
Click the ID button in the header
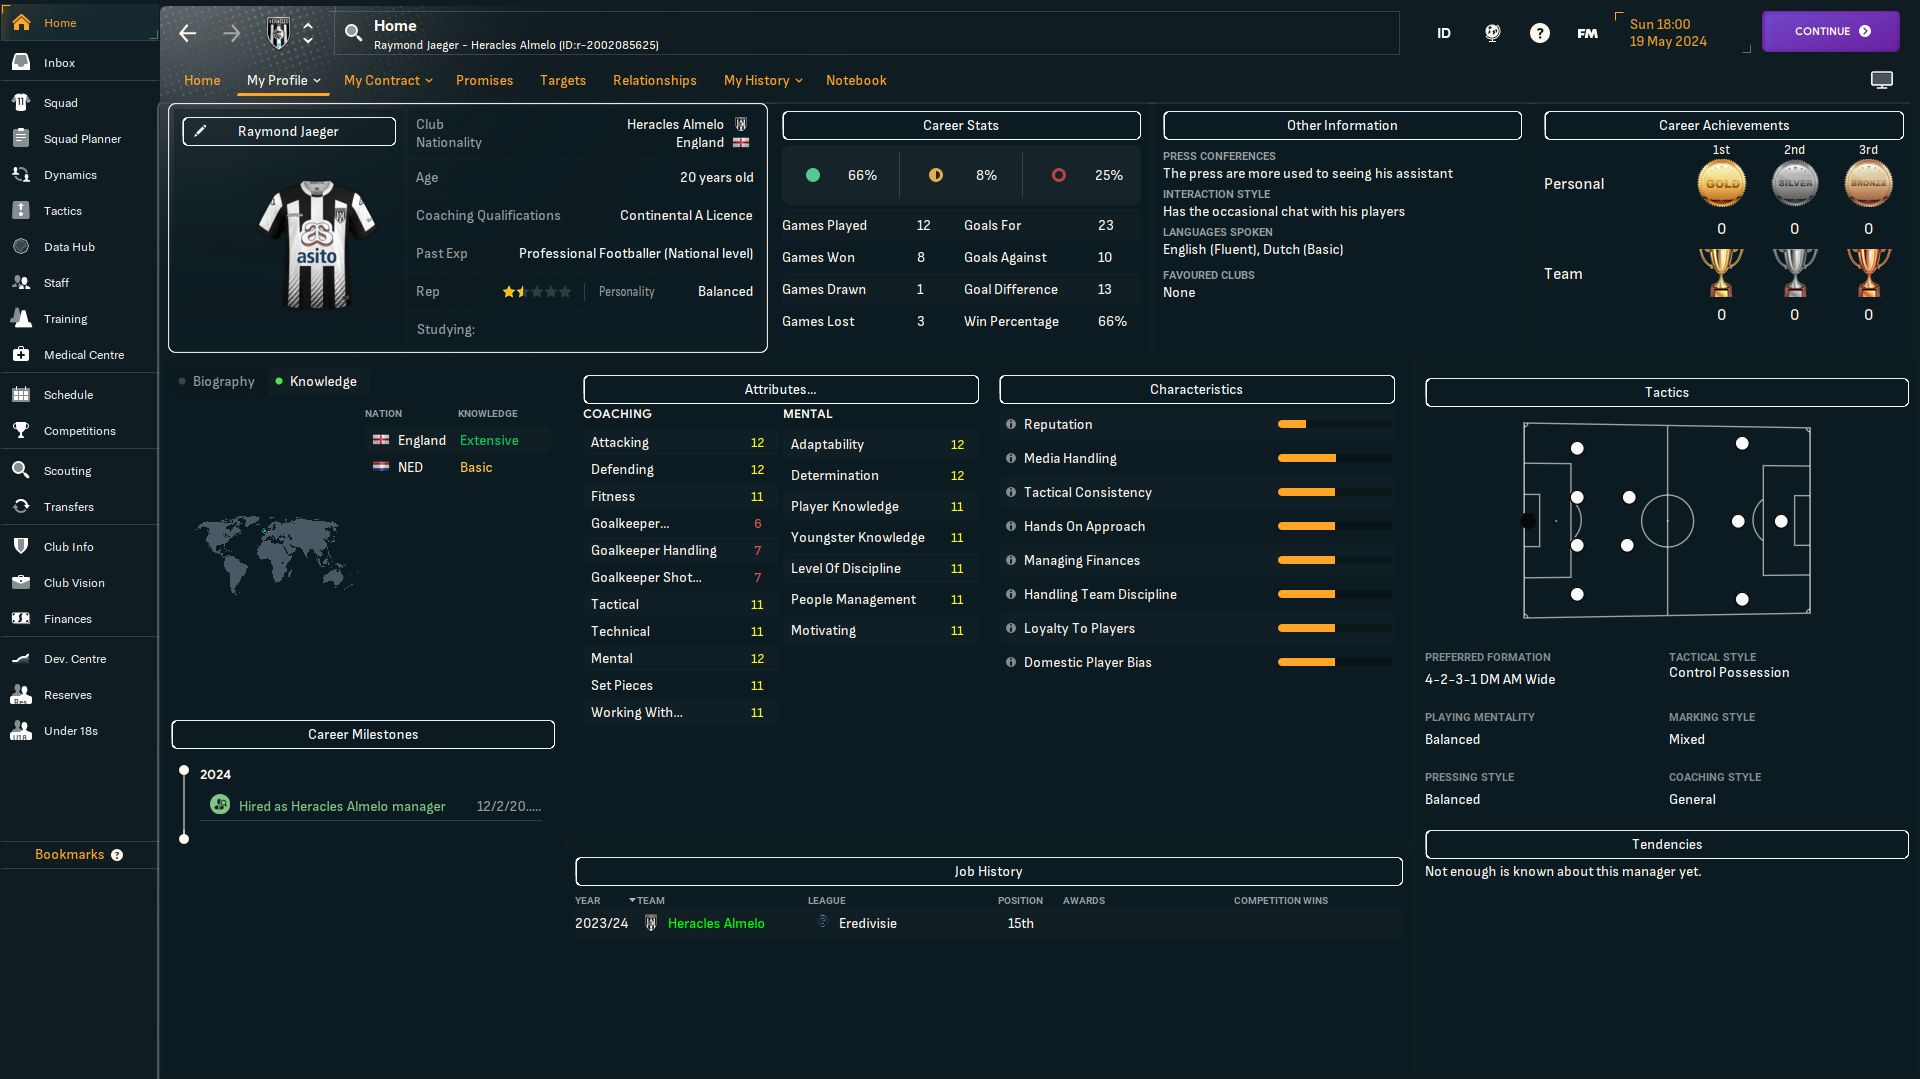point(1444,33)
